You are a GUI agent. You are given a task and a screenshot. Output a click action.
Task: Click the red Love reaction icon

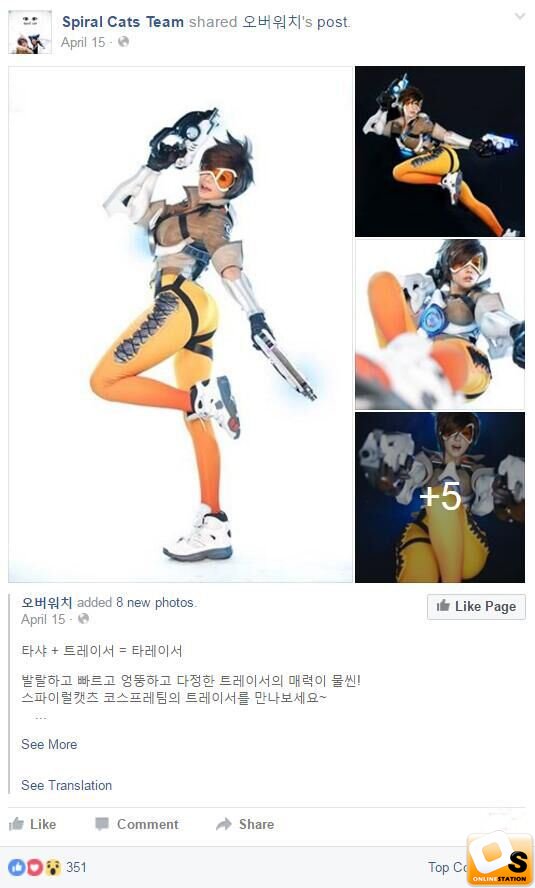[x=35, y=866]
